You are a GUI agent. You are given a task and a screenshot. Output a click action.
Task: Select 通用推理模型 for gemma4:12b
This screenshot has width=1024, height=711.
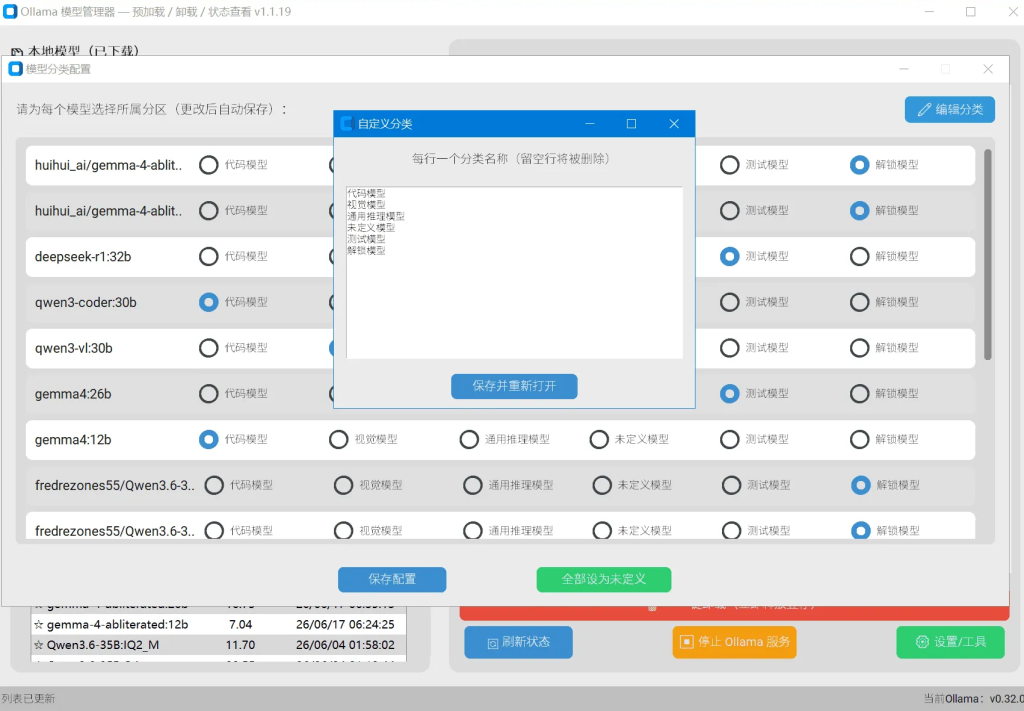coord(469,439)
